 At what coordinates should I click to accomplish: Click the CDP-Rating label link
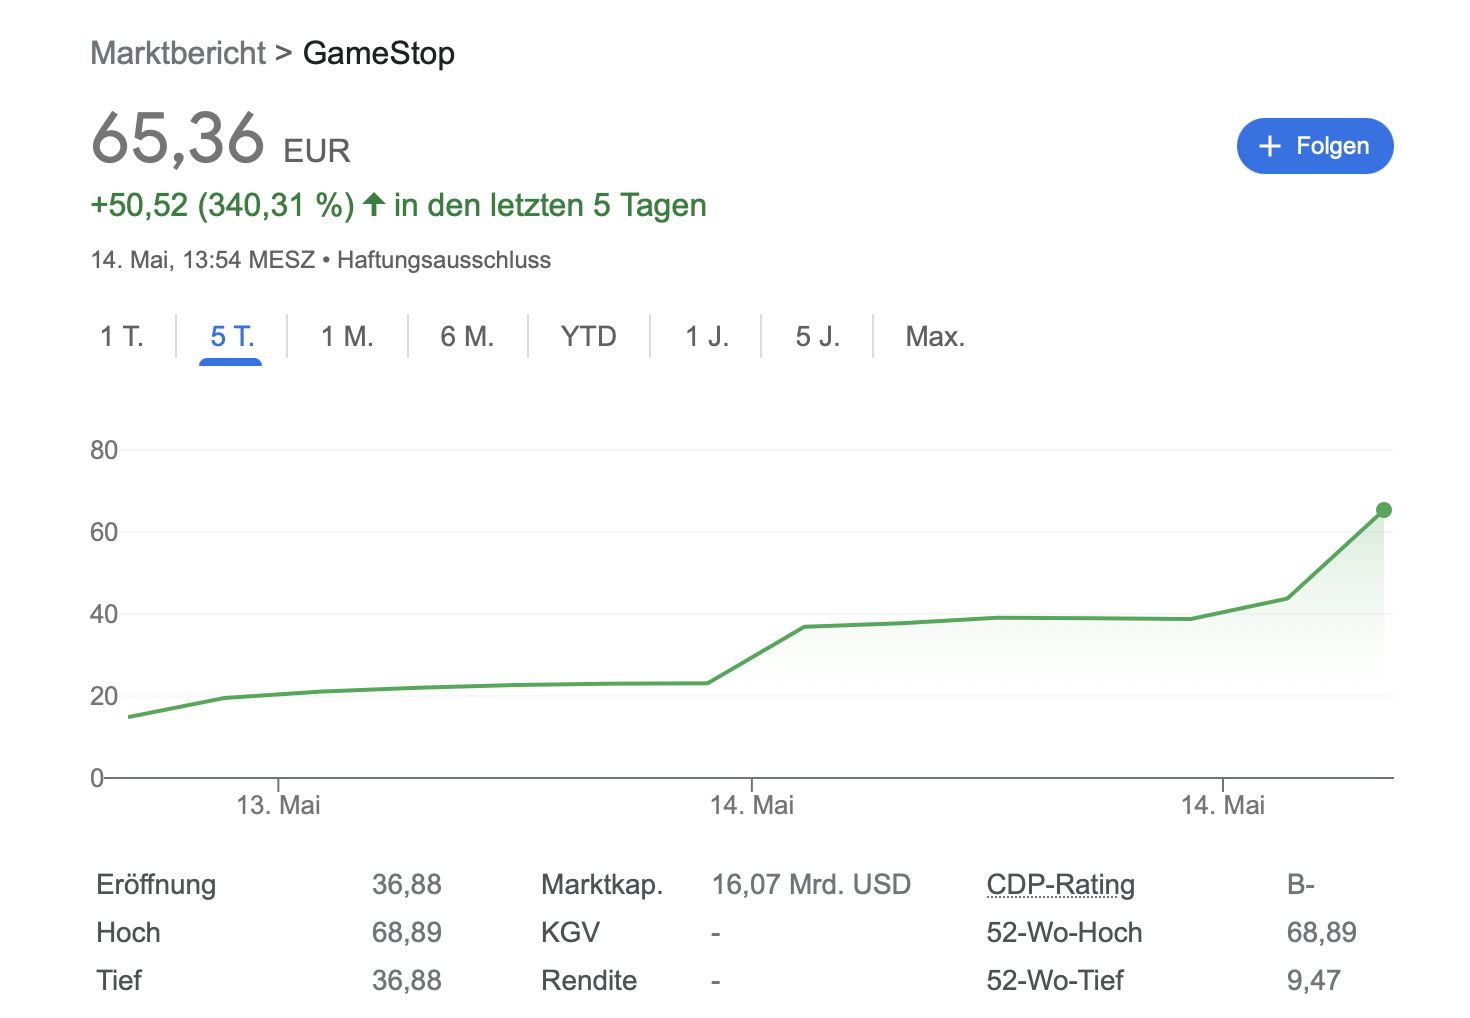point(1061,885)
